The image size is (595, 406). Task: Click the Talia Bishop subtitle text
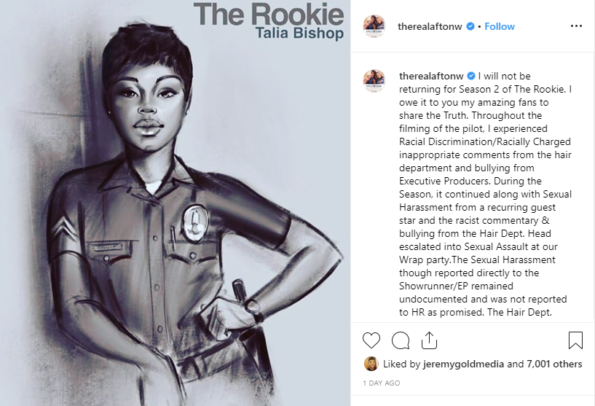pyautogui.click(x=299, y=33)
